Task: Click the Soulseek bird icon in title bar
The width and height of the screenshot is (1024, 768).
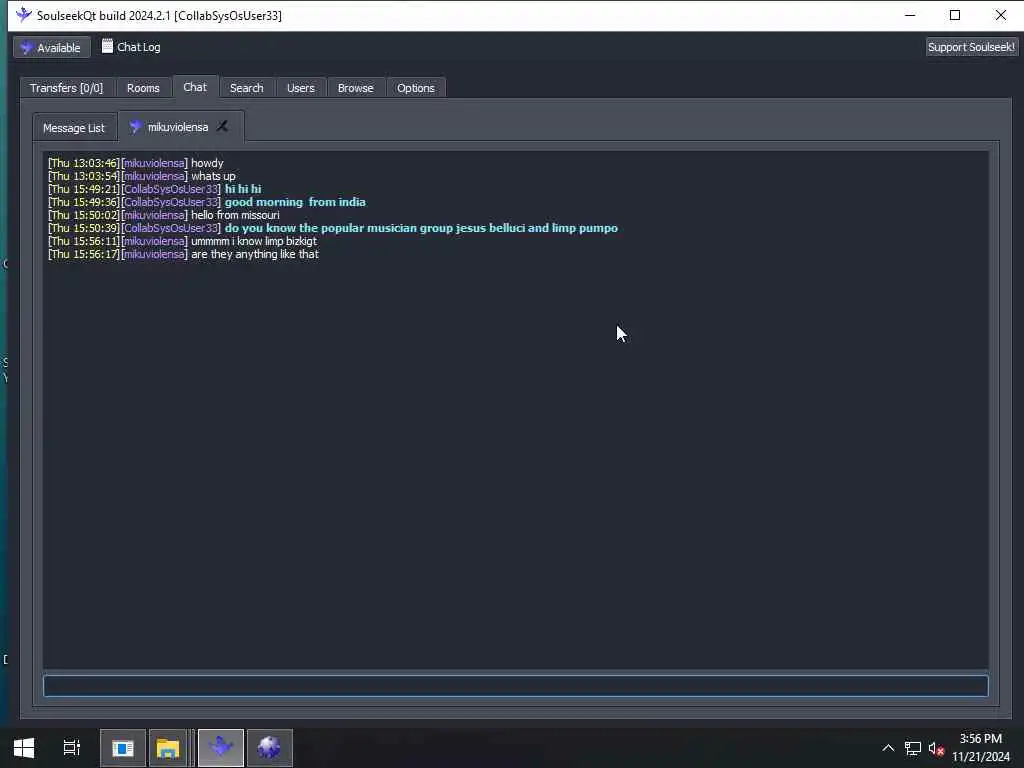Action: (24, 15)
